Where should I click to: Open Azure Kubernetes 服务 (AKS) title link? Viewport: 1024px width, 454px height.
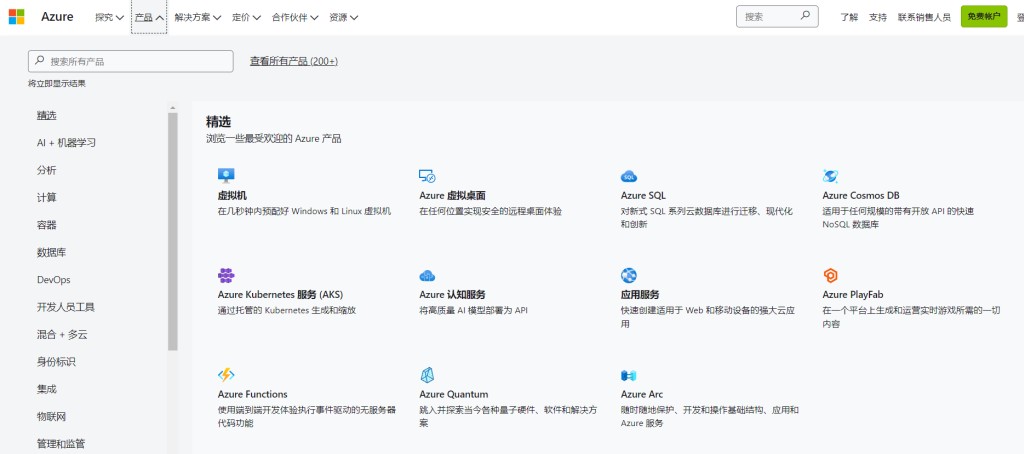[280, 295]
